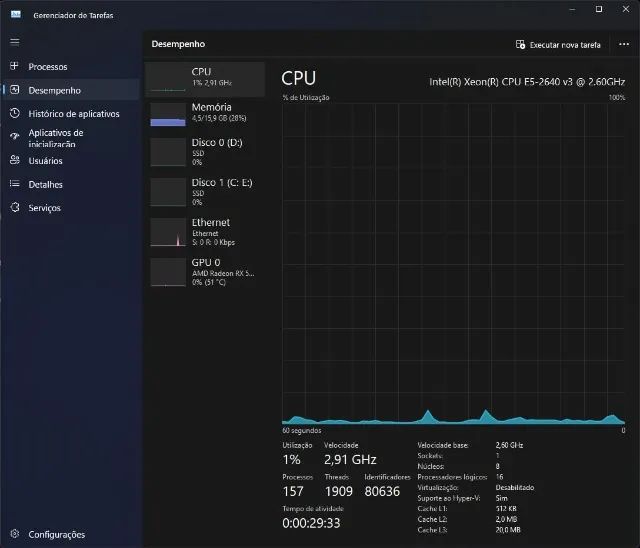Click the Cache L3 20,0 MB value
This screenshot has height=548, width=640.
508,530
